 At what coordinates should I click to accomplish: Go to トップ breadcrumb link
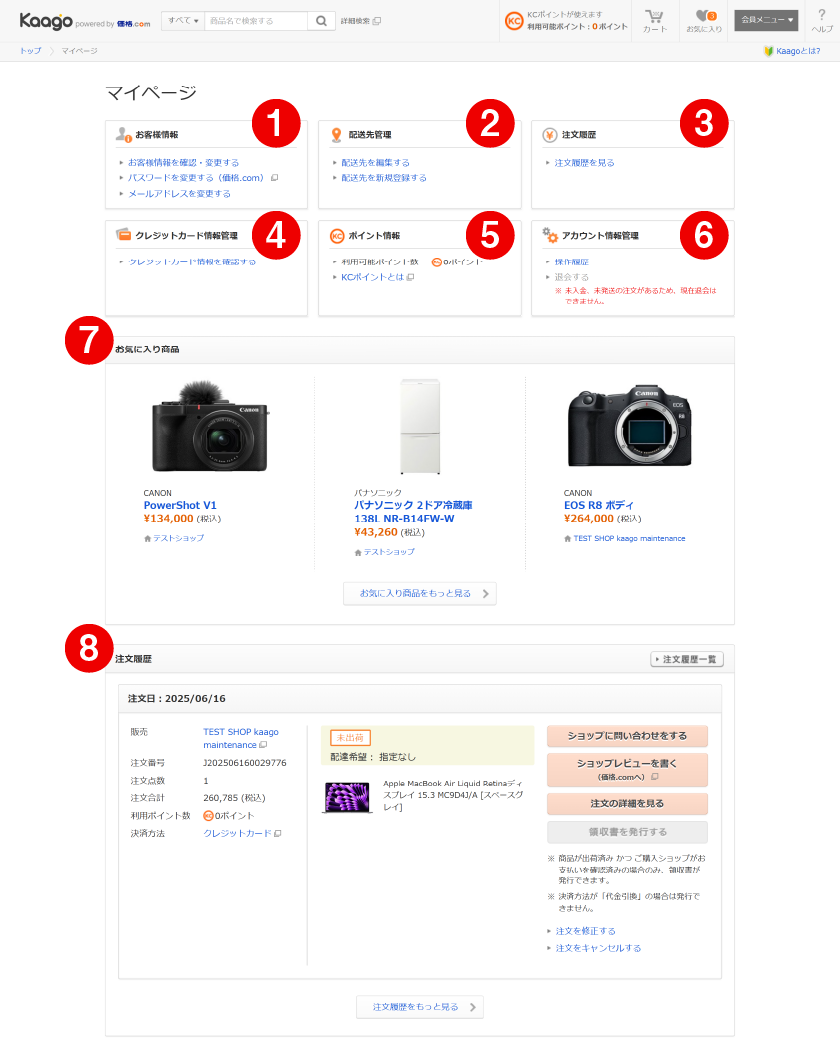pos(30,51)
